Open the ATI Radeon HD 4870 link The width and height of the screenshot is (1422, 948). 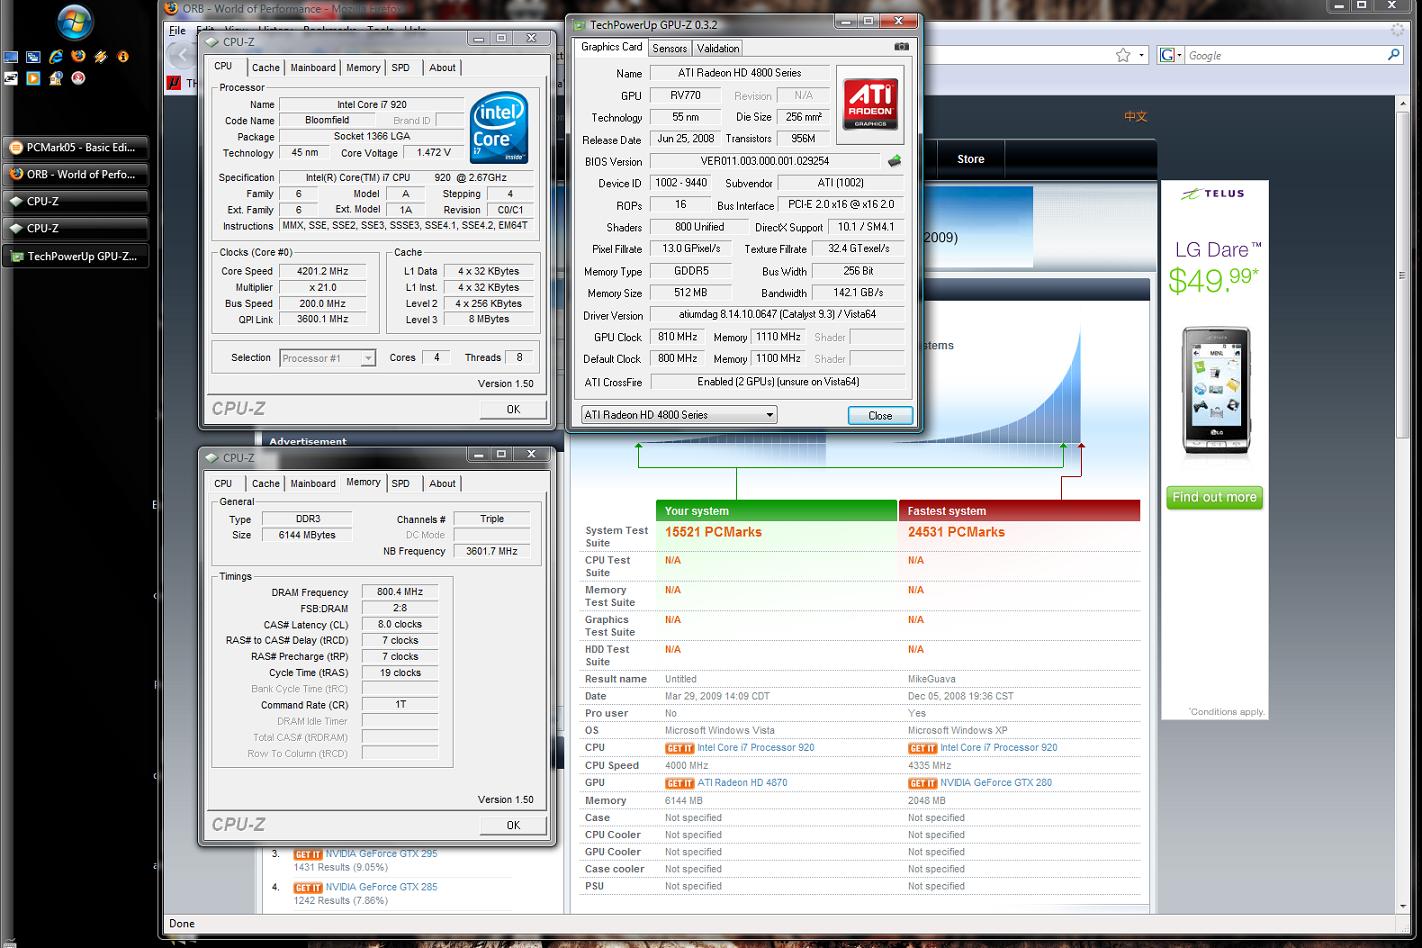click(741, 783)
